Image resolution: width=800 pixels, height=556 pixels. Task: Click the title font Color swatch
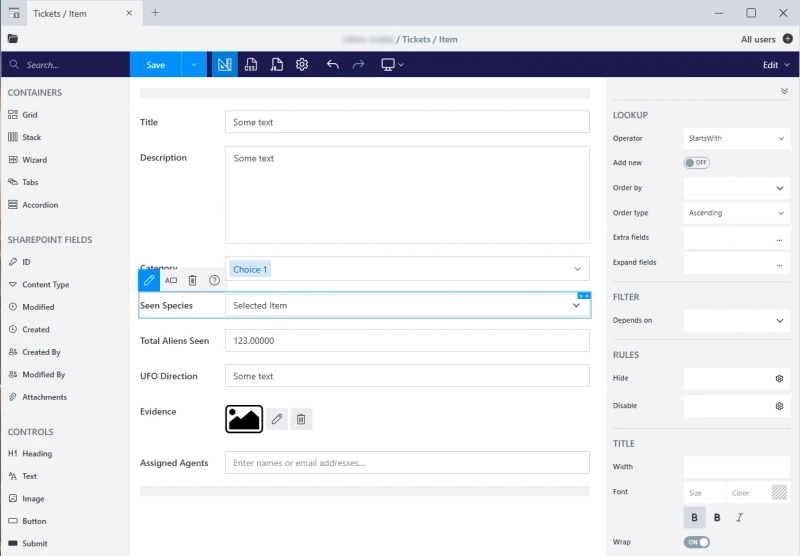(x=779, y=493)
